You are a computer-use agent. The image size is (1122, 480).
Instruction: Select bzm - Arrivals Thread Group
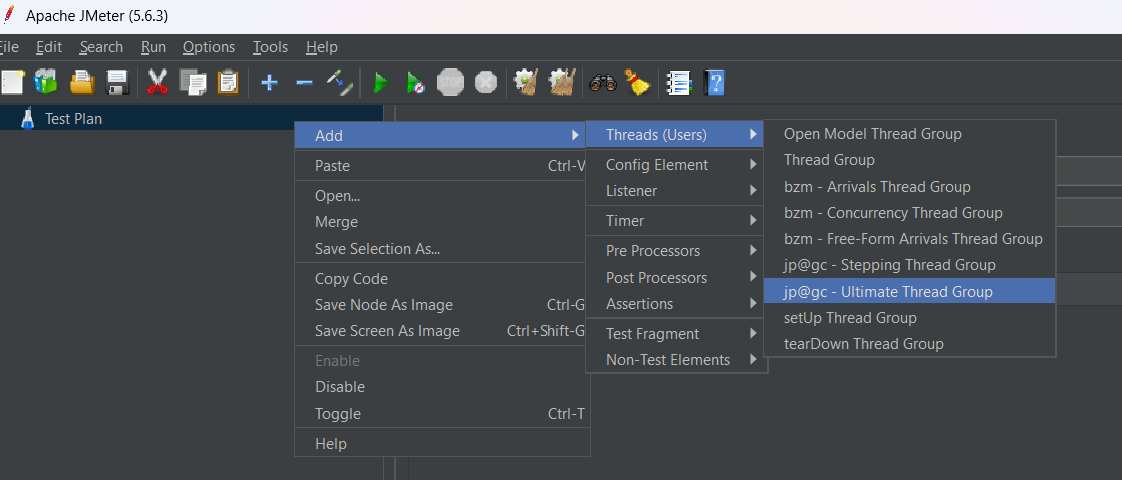(909, 187)
